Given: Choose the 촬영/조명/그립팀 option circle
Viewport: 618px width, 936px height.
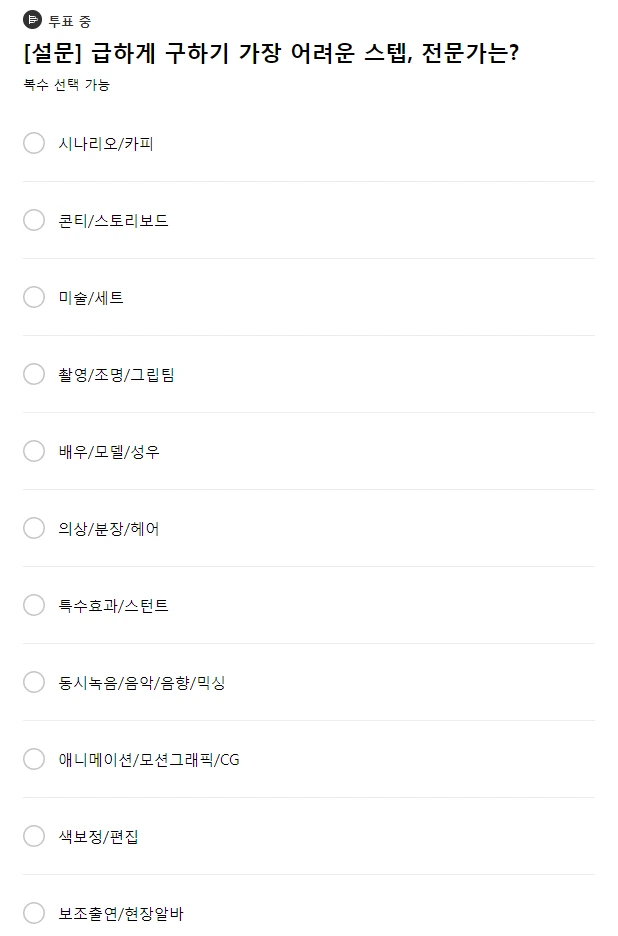Looking at the screenshot, I should tap(34, 374).
